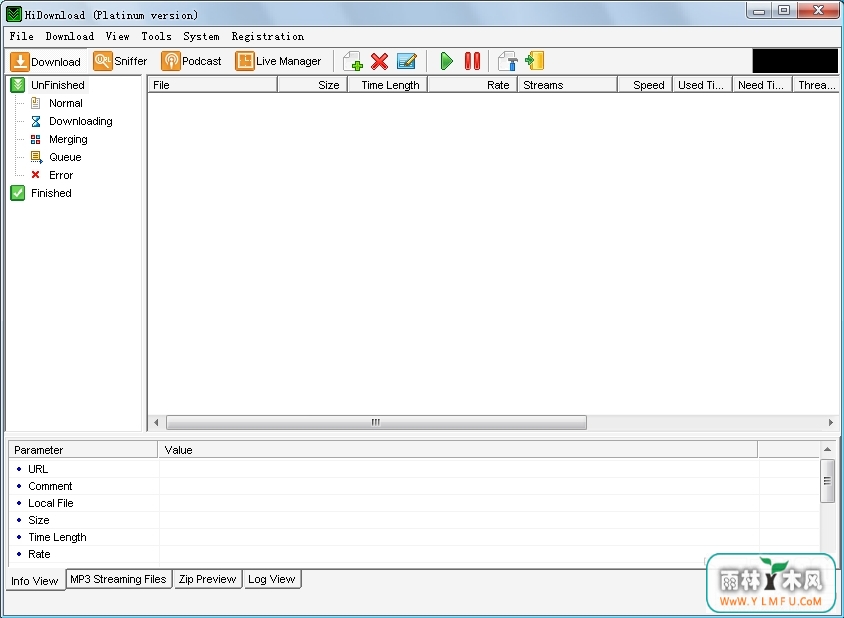
Task: Switch to Log View tab
Action: pos(272,579)
